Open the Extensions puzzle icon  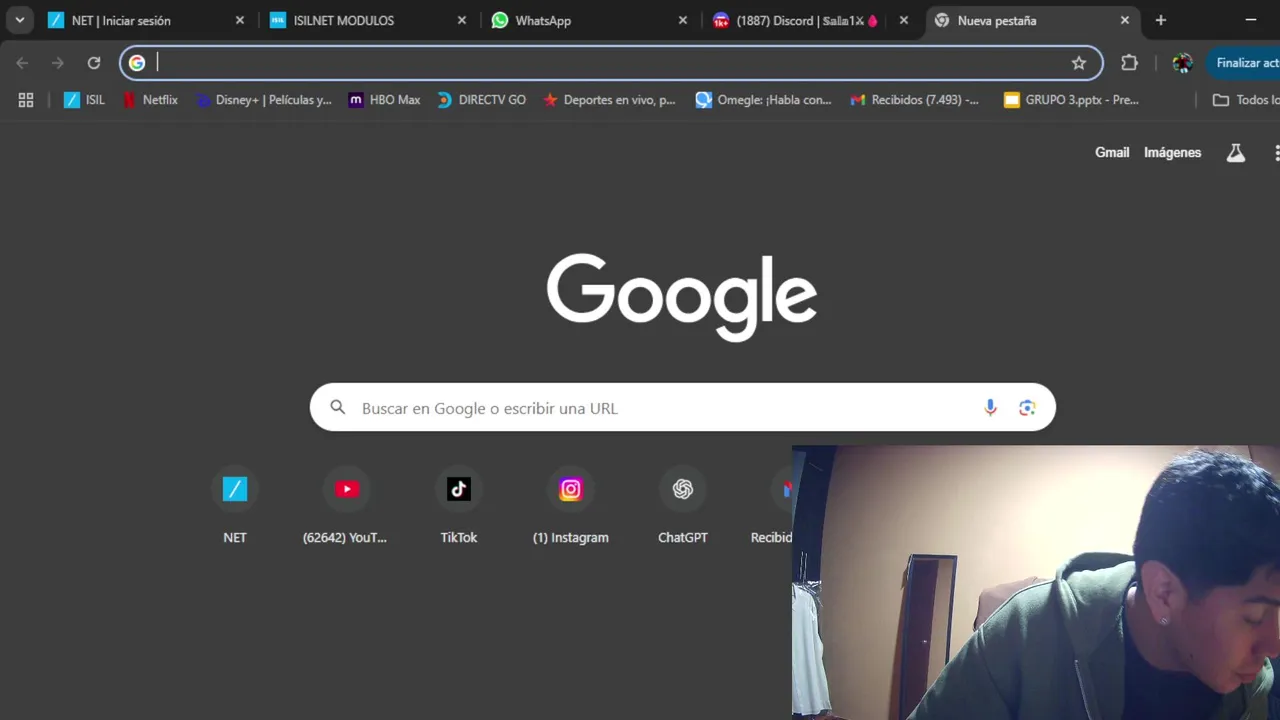tap(1129, 63)
